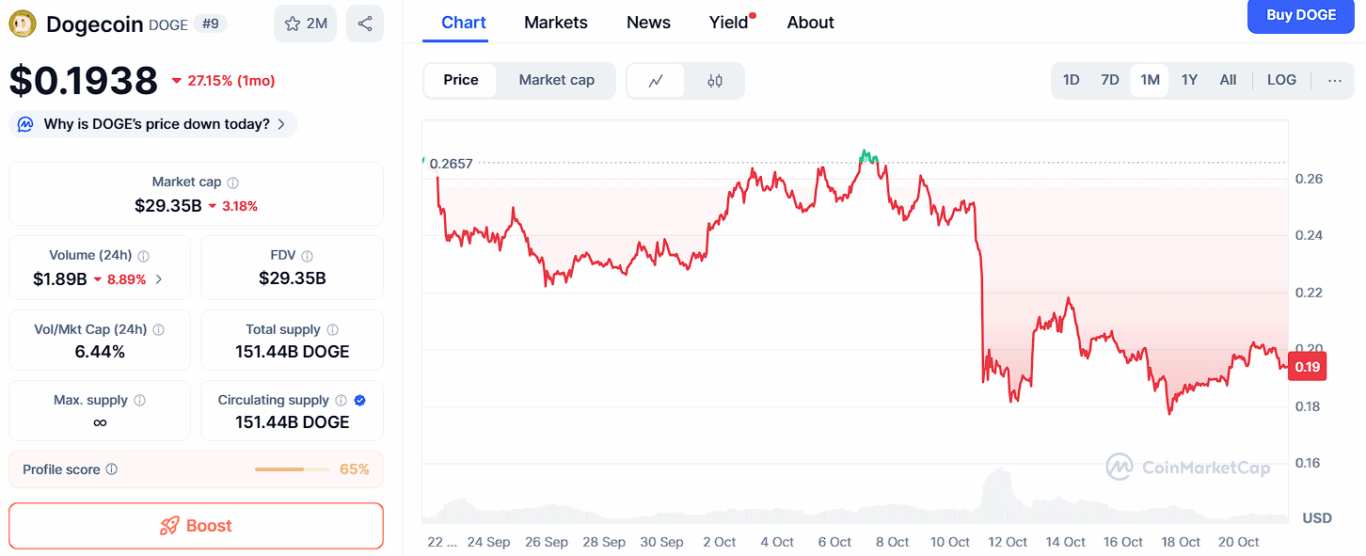Toggle the LOG scale option
The height and width of the screenshot is (556, 1366).
(1281, 80)
